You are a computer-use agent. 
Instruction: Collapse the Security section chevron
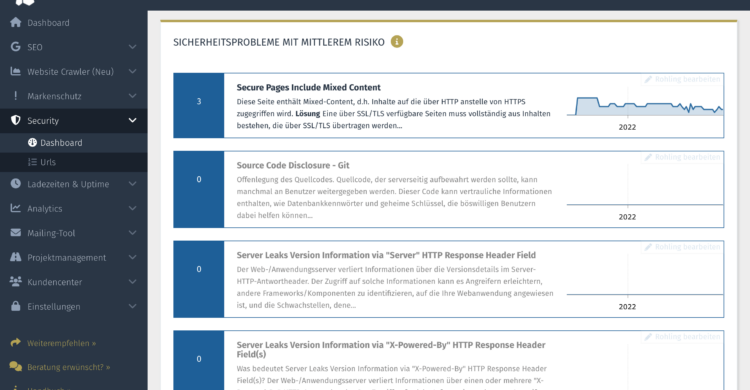[x=132, y=120]
